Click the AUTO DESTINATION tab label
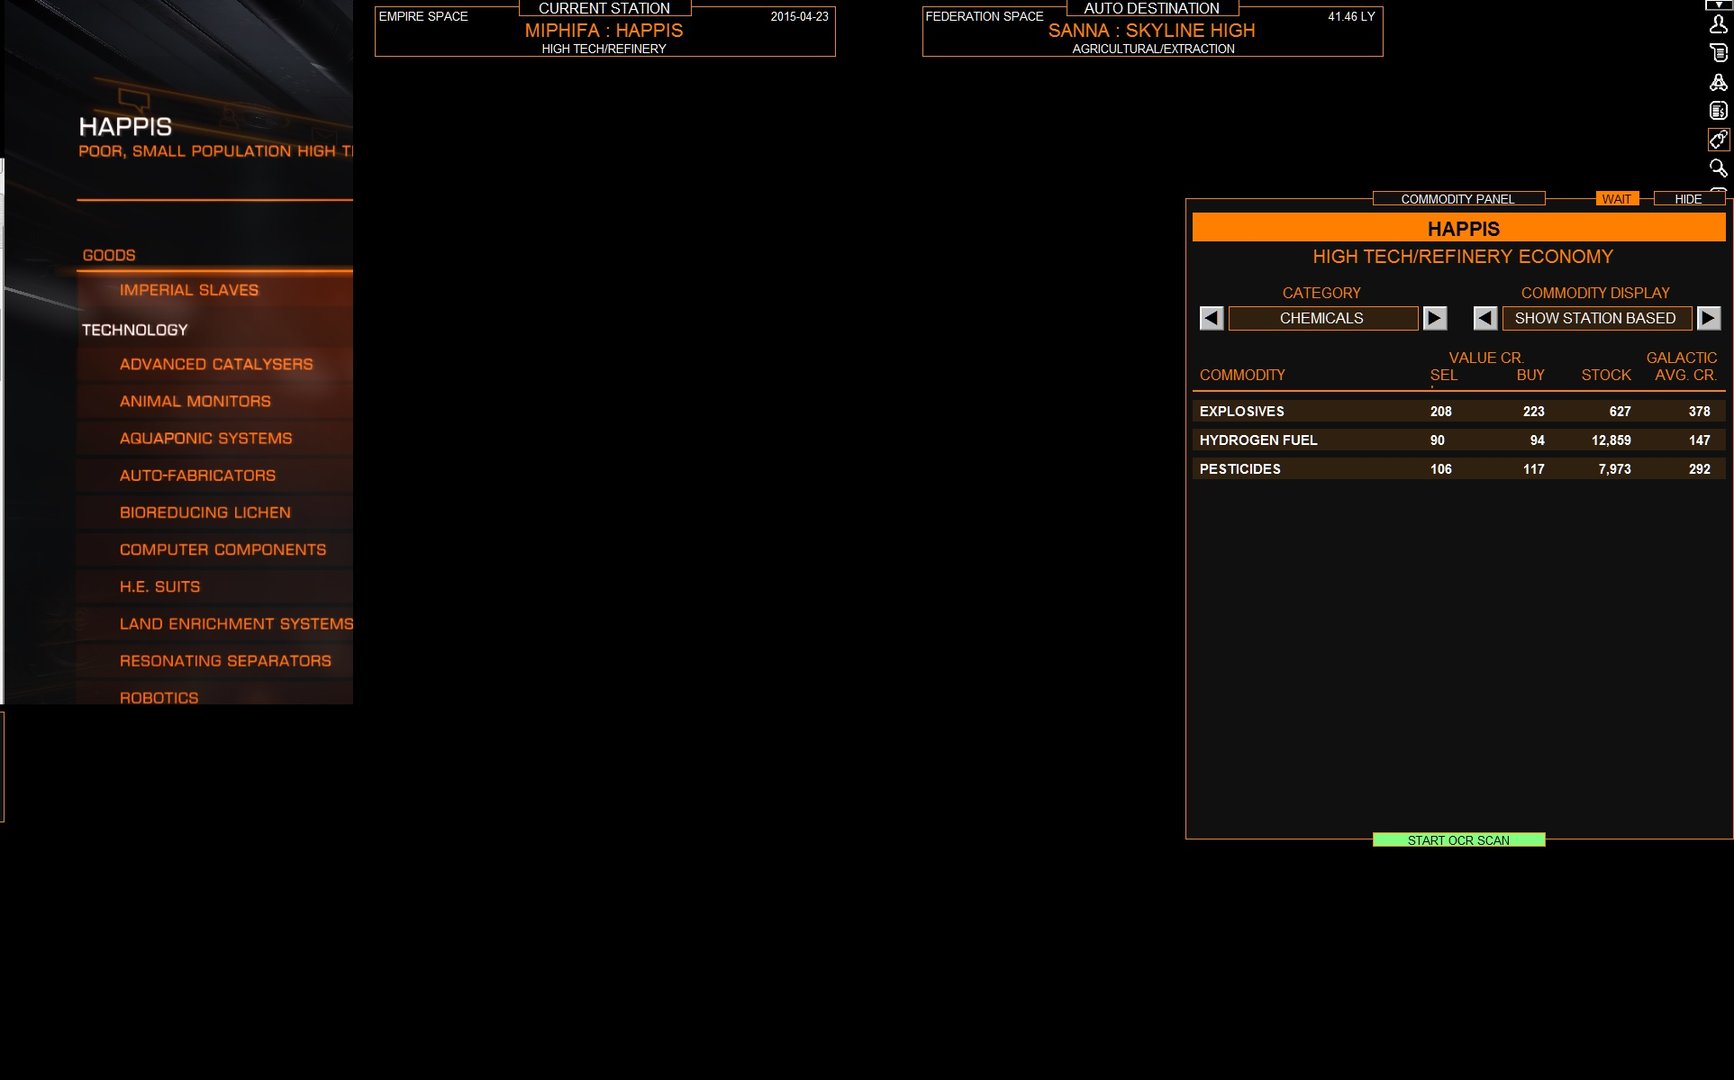 click(x=1152, y=8)
